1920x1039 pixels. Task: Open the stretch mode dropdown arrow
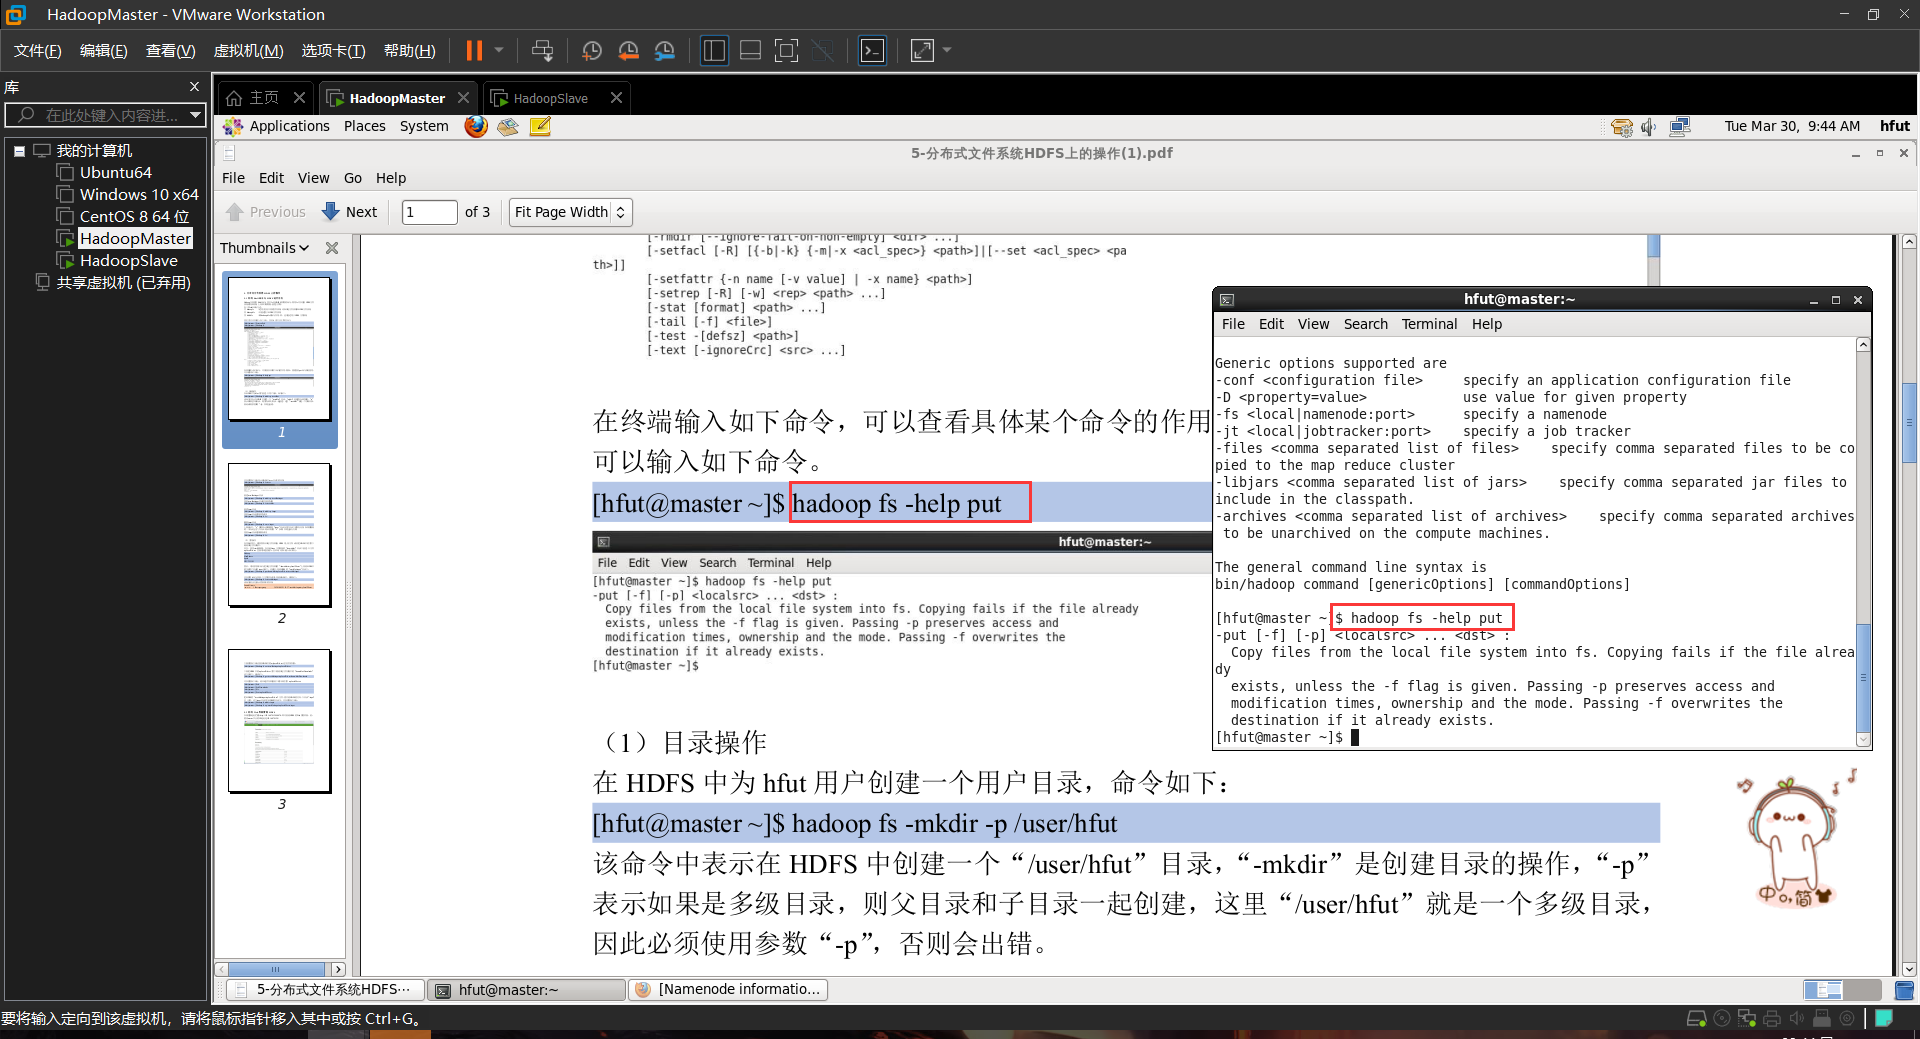click(x=947, y=50)
